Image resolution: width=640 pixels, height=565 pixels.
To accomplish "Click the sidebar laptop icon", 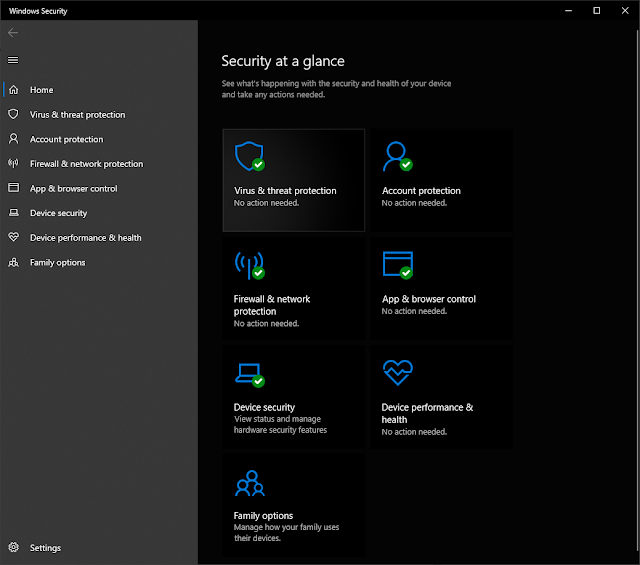I will [x=13, y=213].
